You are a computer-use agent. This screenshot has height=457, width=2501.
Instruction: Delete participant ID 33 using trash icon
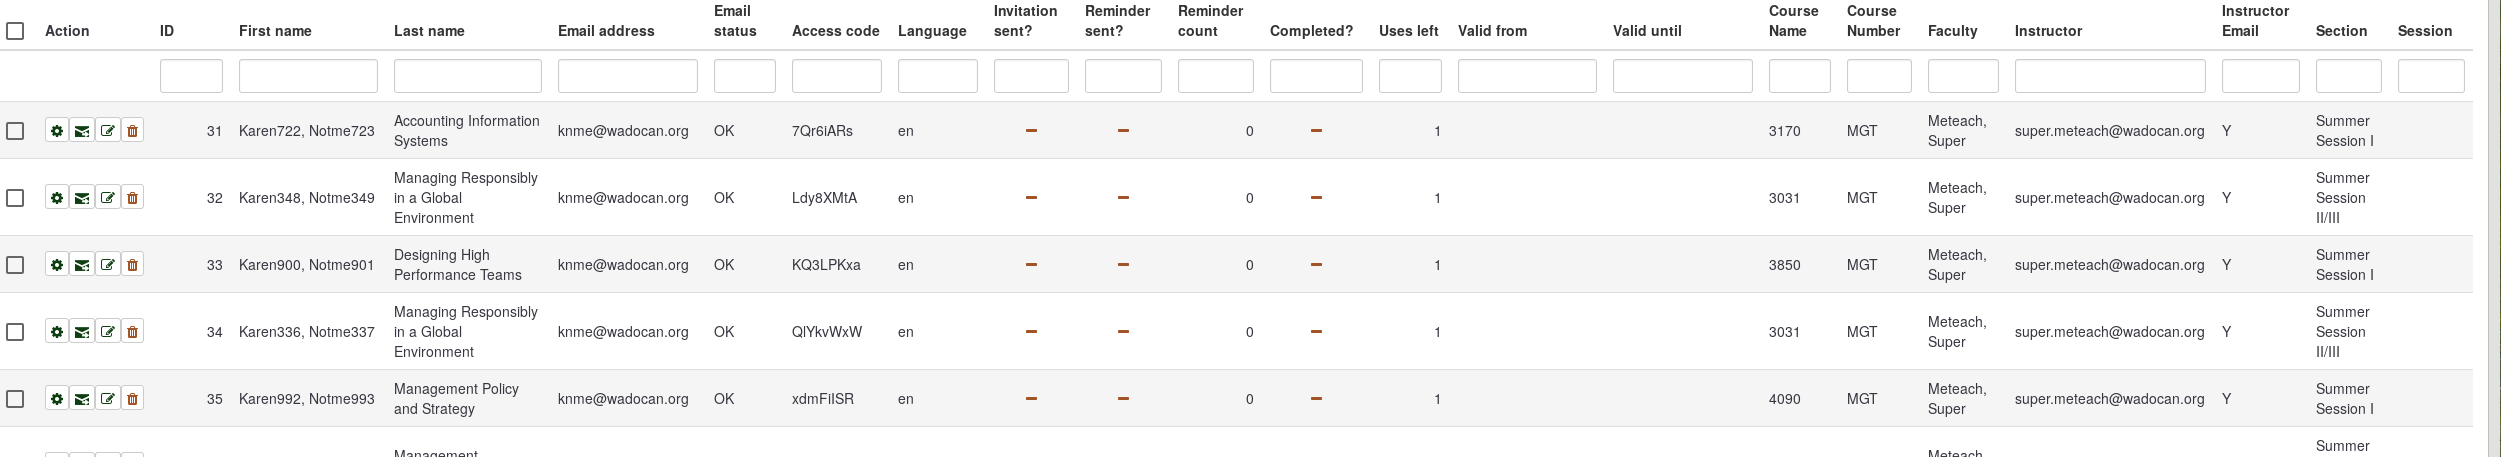[x=132, y=265]
